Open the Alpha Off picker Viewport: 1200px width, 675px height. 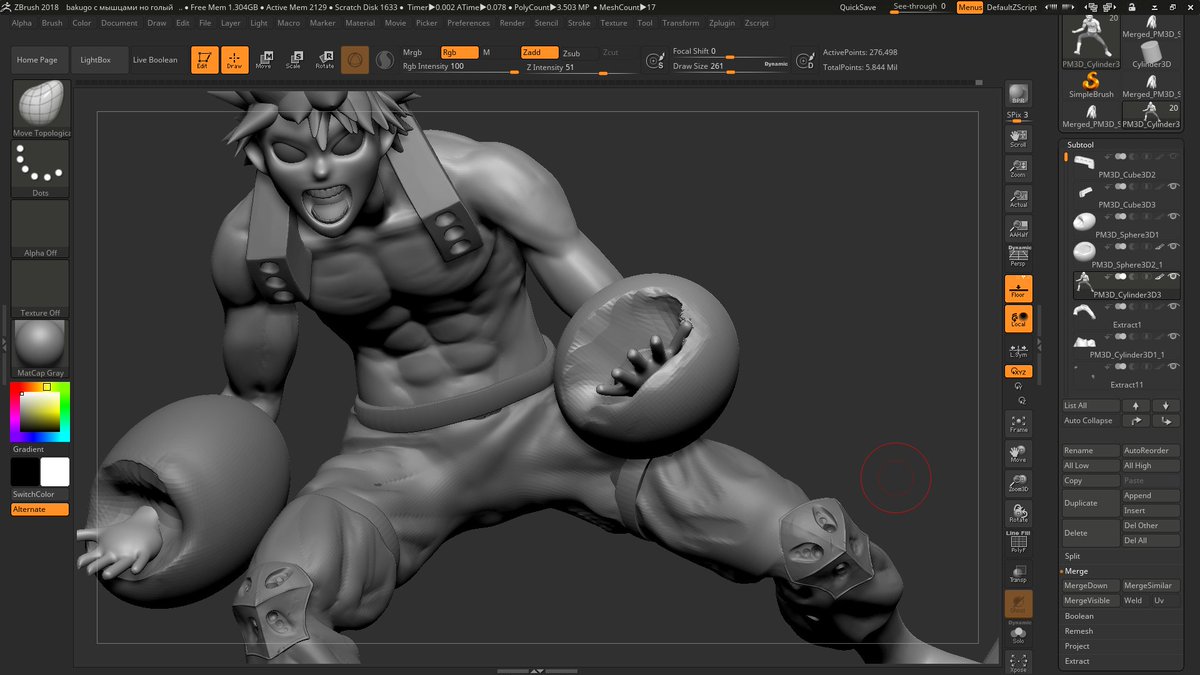(x=40, y=228)
